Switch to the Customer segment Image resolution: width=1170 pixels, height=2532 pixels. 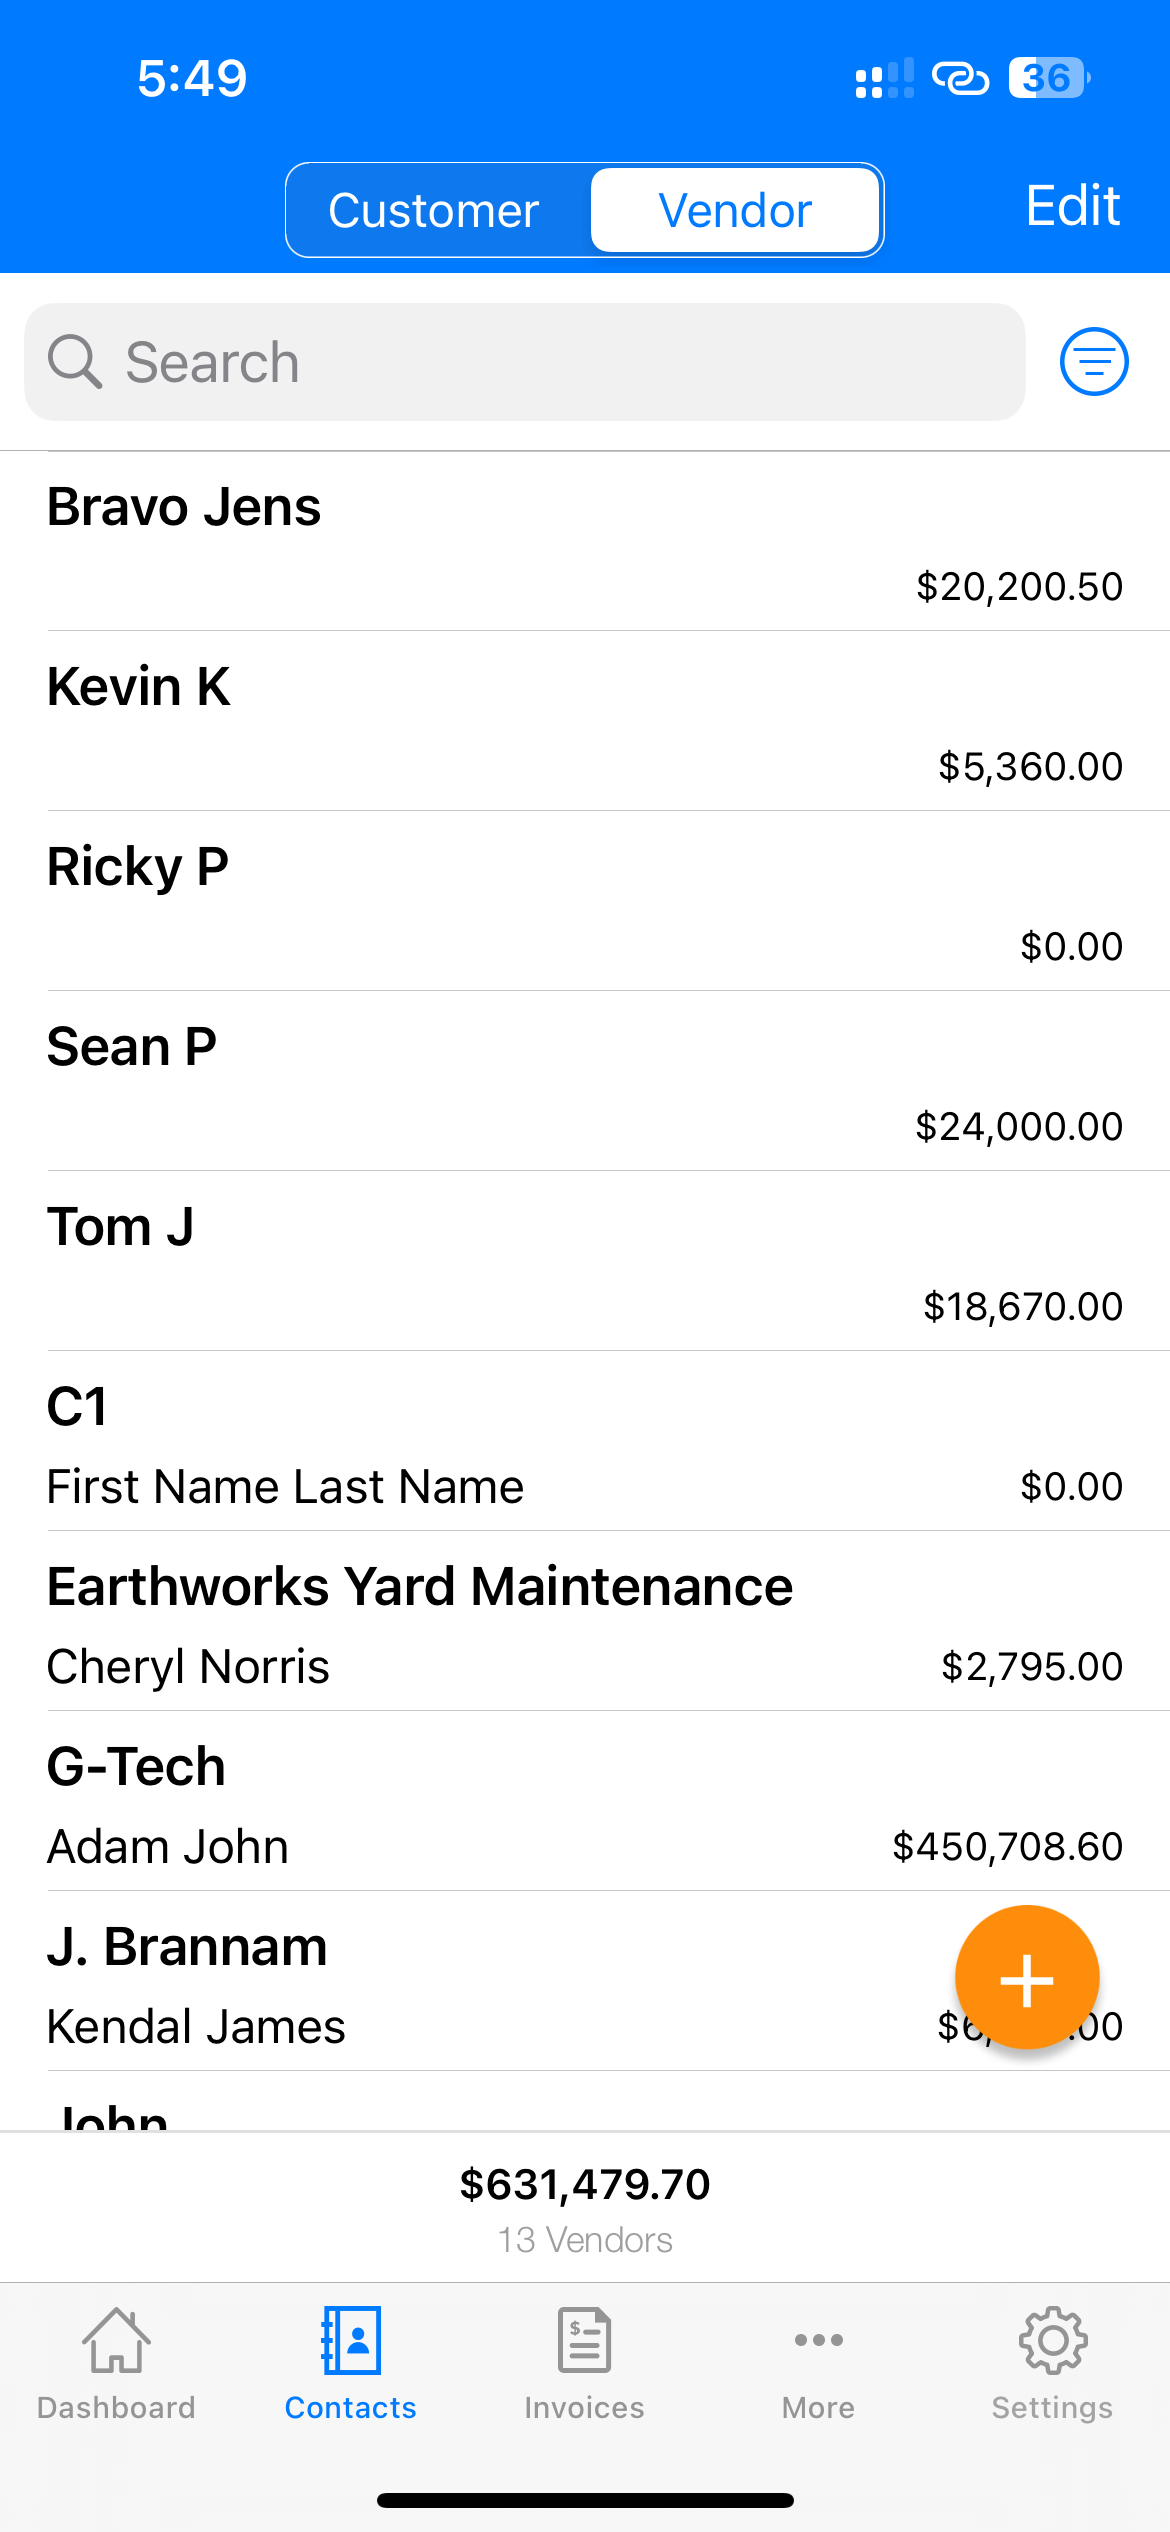[434, 211]
